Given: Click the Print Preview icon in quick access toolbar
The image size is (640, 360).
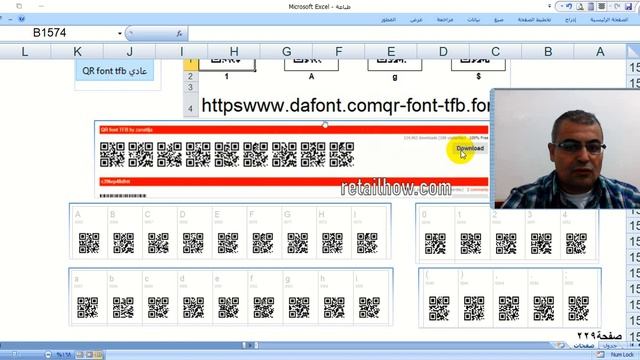Looking at the screenshot, I should pos(580,7).
